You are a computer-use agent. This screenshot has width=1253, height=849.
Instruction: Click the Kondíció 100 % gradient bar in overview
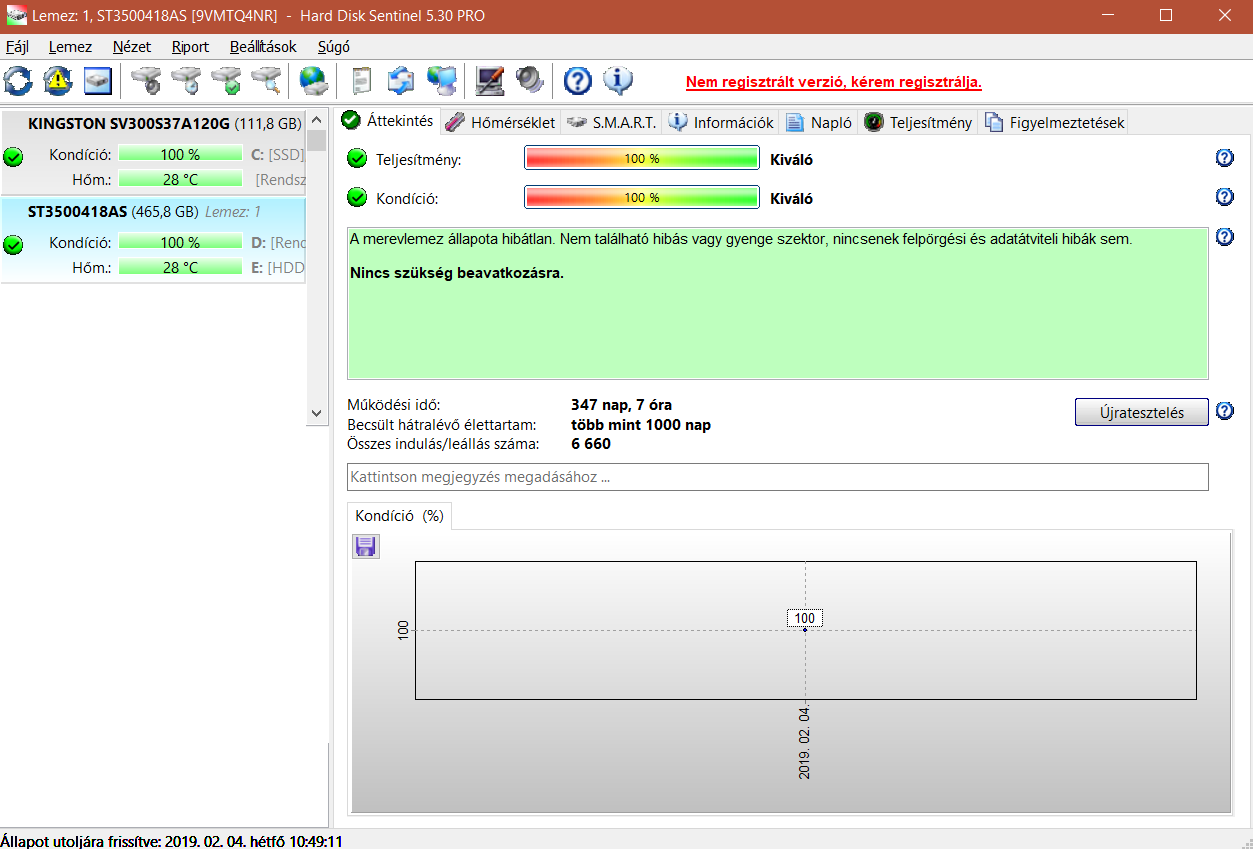[642, 197]
